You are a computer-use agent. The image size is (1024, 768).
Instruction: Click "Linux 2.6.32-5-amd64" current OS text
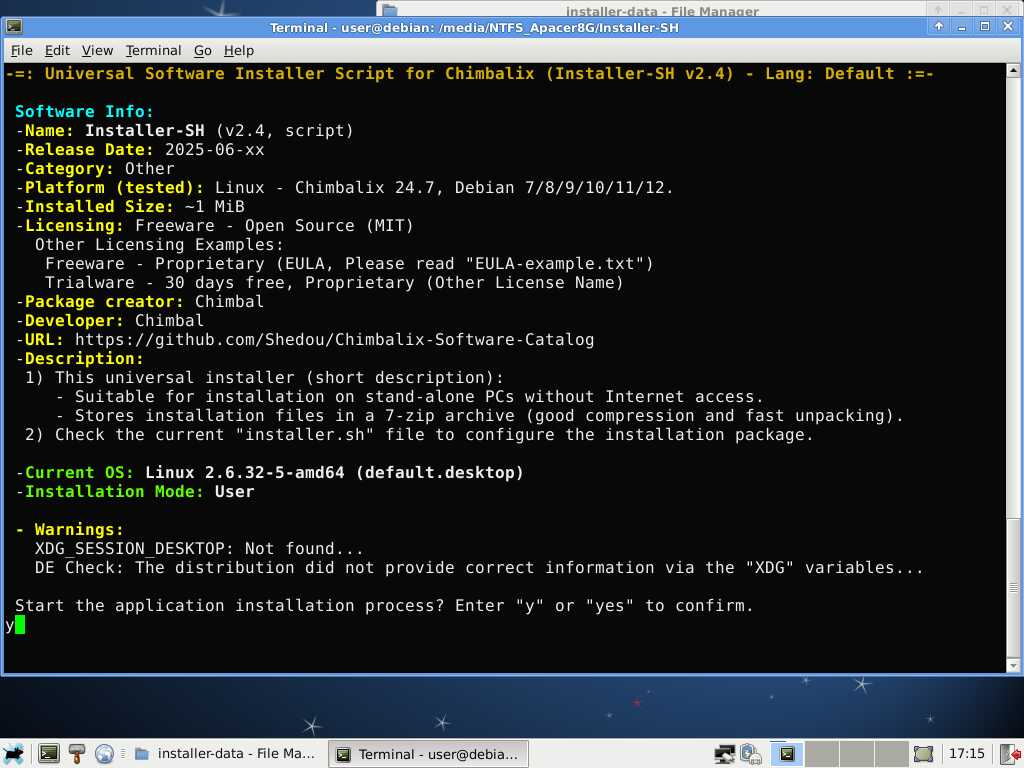(x=244, y=472)
